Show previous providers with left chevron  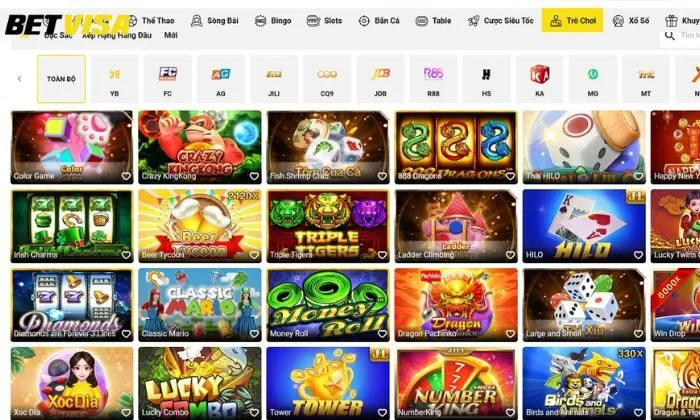point(19,79)
